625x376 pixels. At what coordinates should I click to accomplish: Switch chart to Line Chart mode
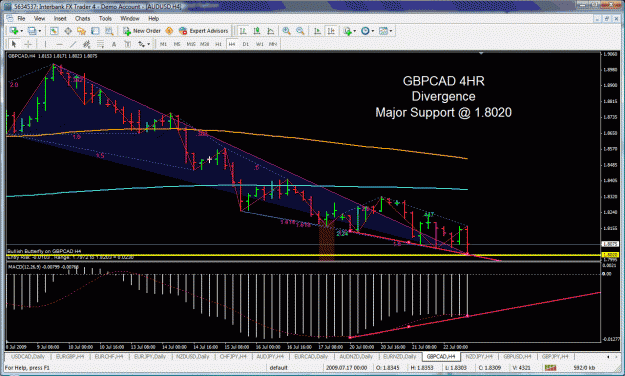coord(271,31)
